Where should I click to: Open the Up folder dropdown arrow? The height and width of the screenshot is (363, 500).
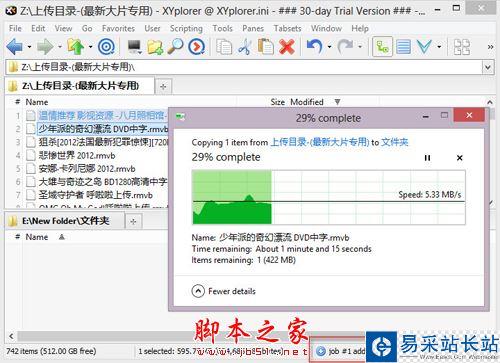[90, 47]
